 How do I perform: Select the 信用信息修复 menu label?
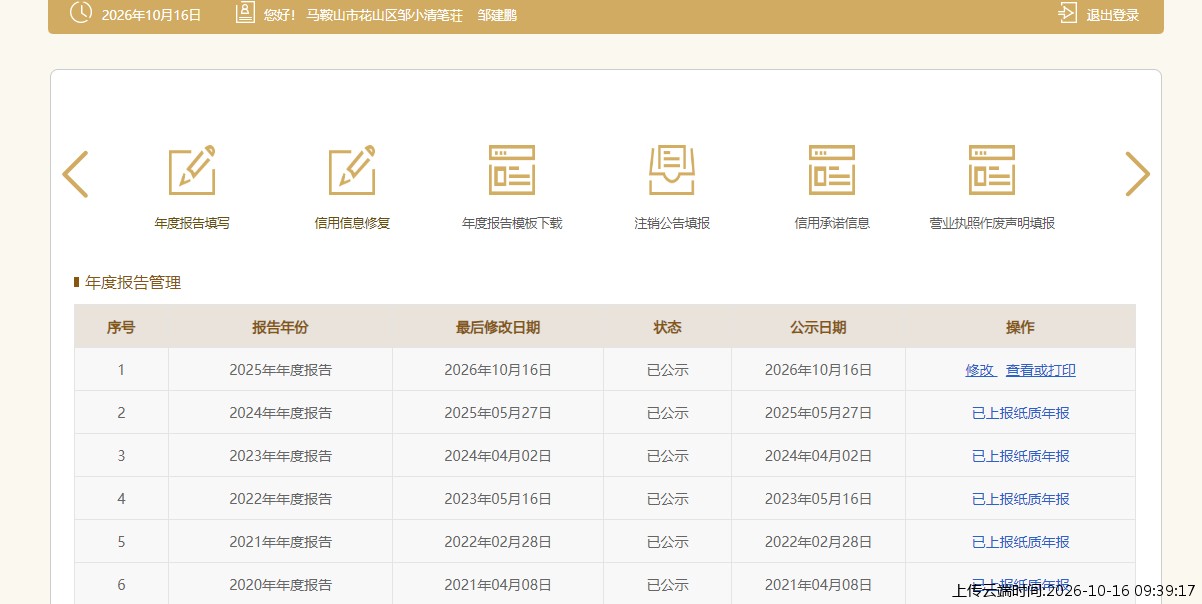pyautogui.click(x=352, y=223)
